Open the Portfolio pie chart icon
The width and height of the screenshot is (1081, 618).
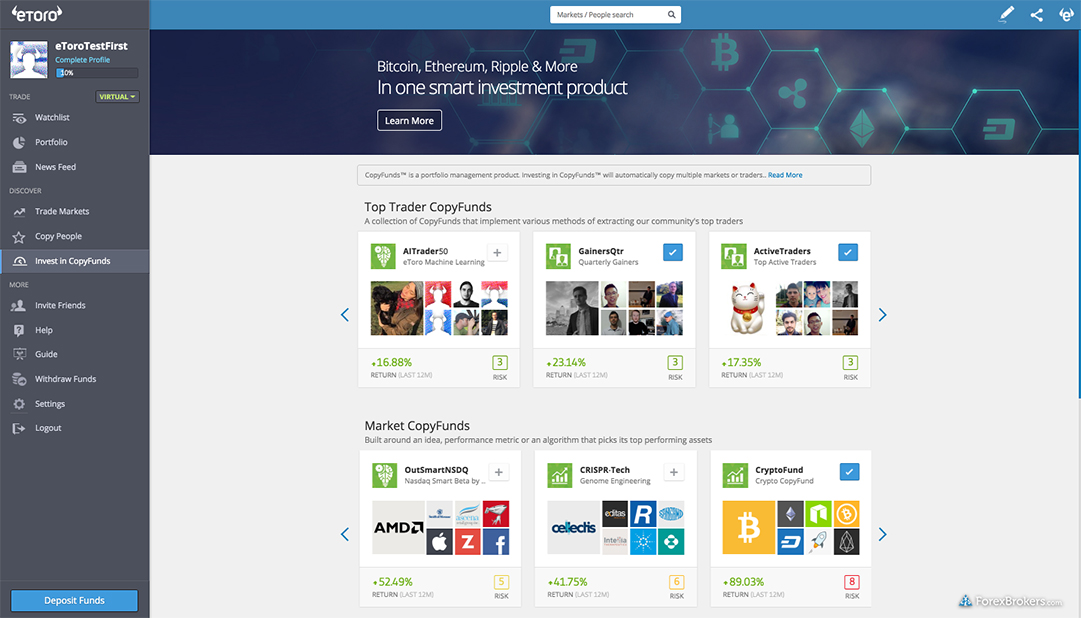coord(19,143)
